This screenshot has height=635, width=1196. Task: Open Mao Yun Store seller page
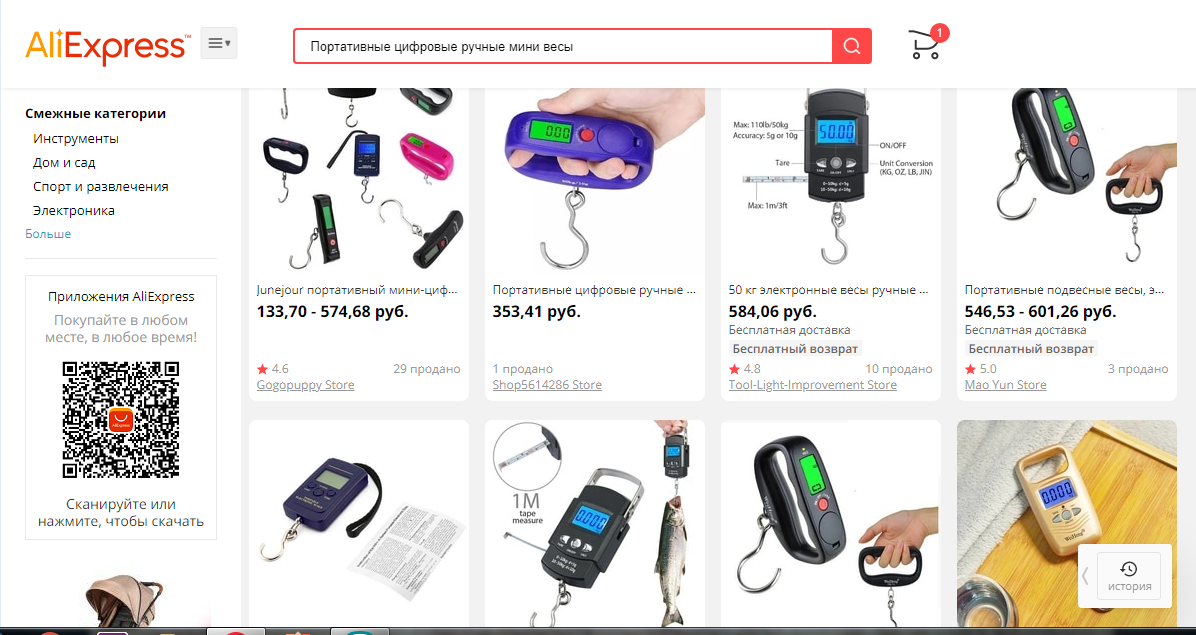click(x=1005, y=385)
